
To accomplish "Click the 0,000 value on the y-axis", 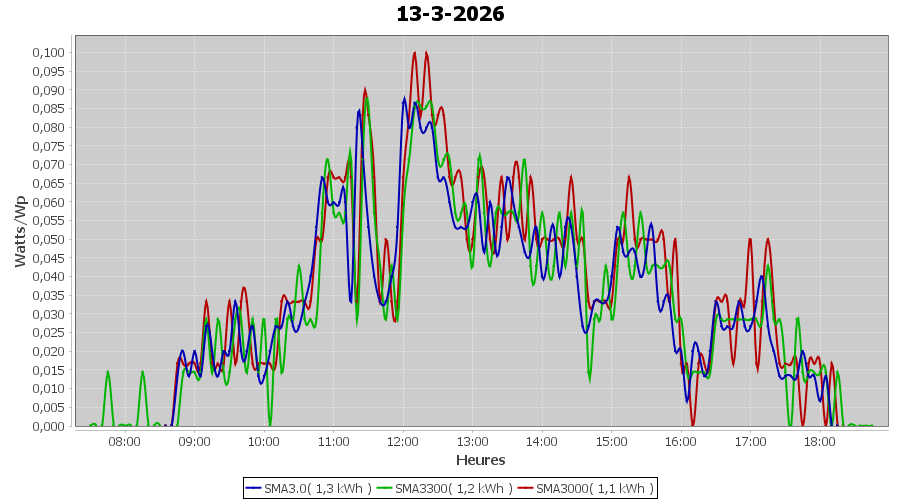I will tap(49, 426).
